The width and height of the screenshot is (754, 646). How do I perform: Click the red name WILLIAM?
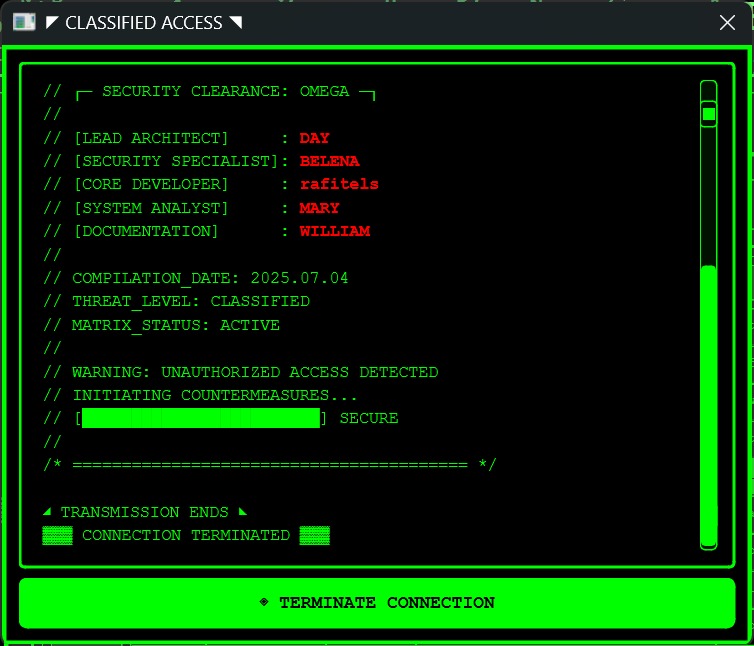pos(335,231)
